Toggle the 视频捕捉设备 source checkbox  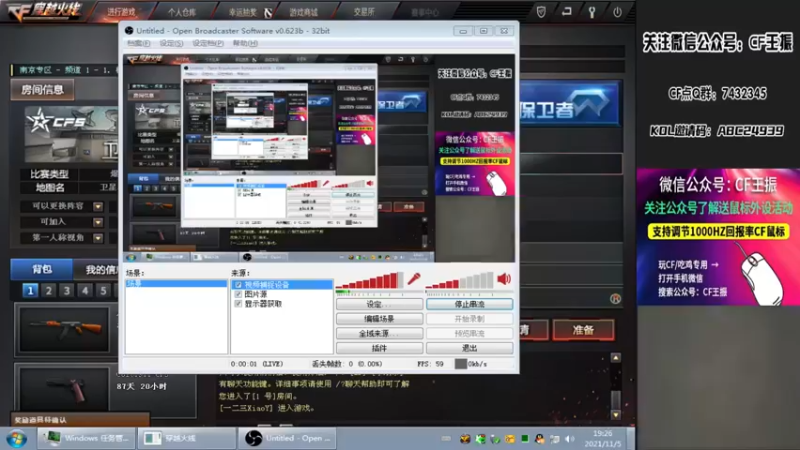point(238,285)
